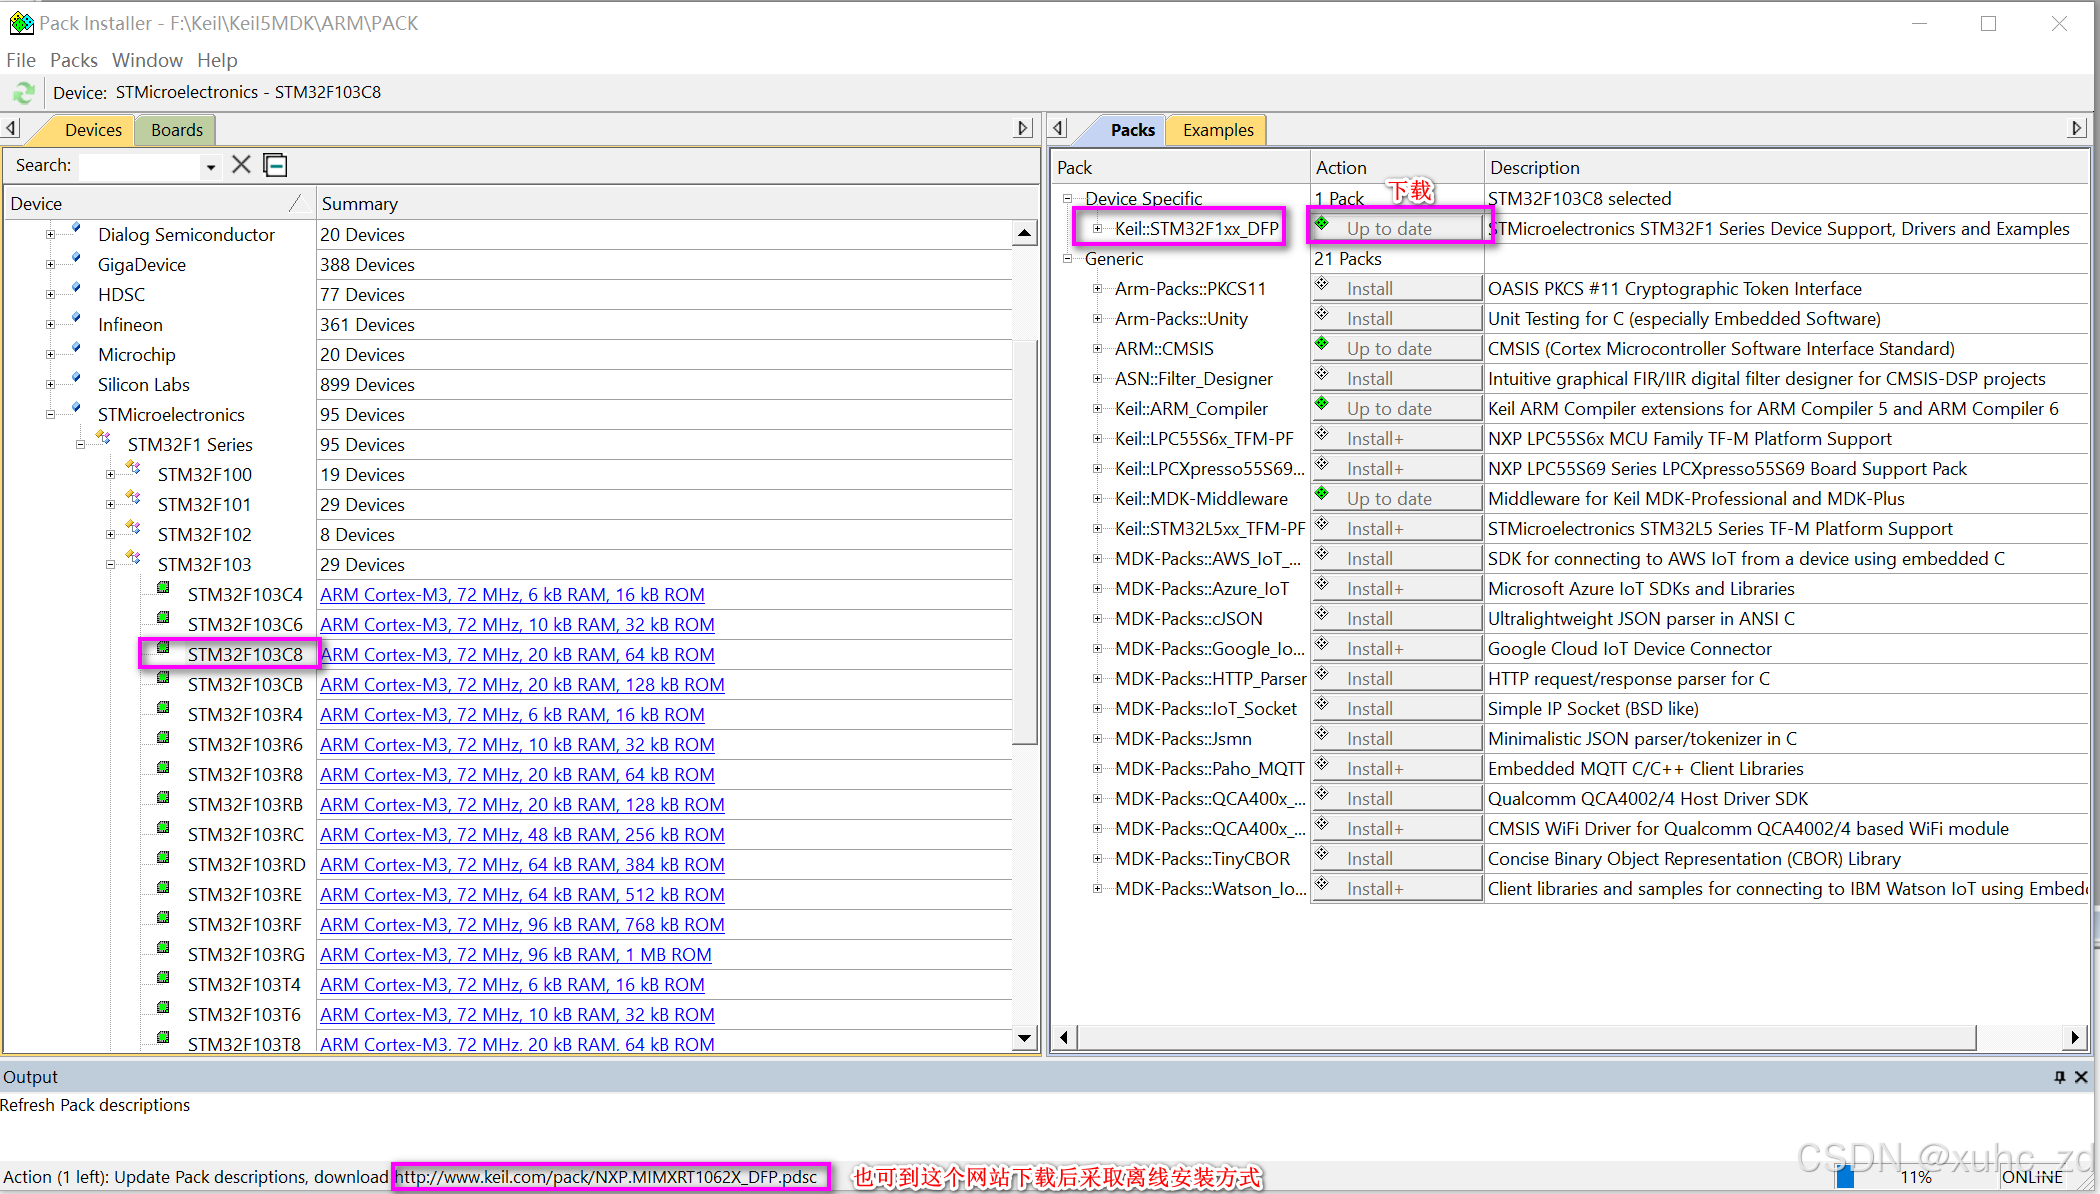Switch to the Boards tab
The width and height of the screenshot is (2100, 1194).
click(177, 130)
